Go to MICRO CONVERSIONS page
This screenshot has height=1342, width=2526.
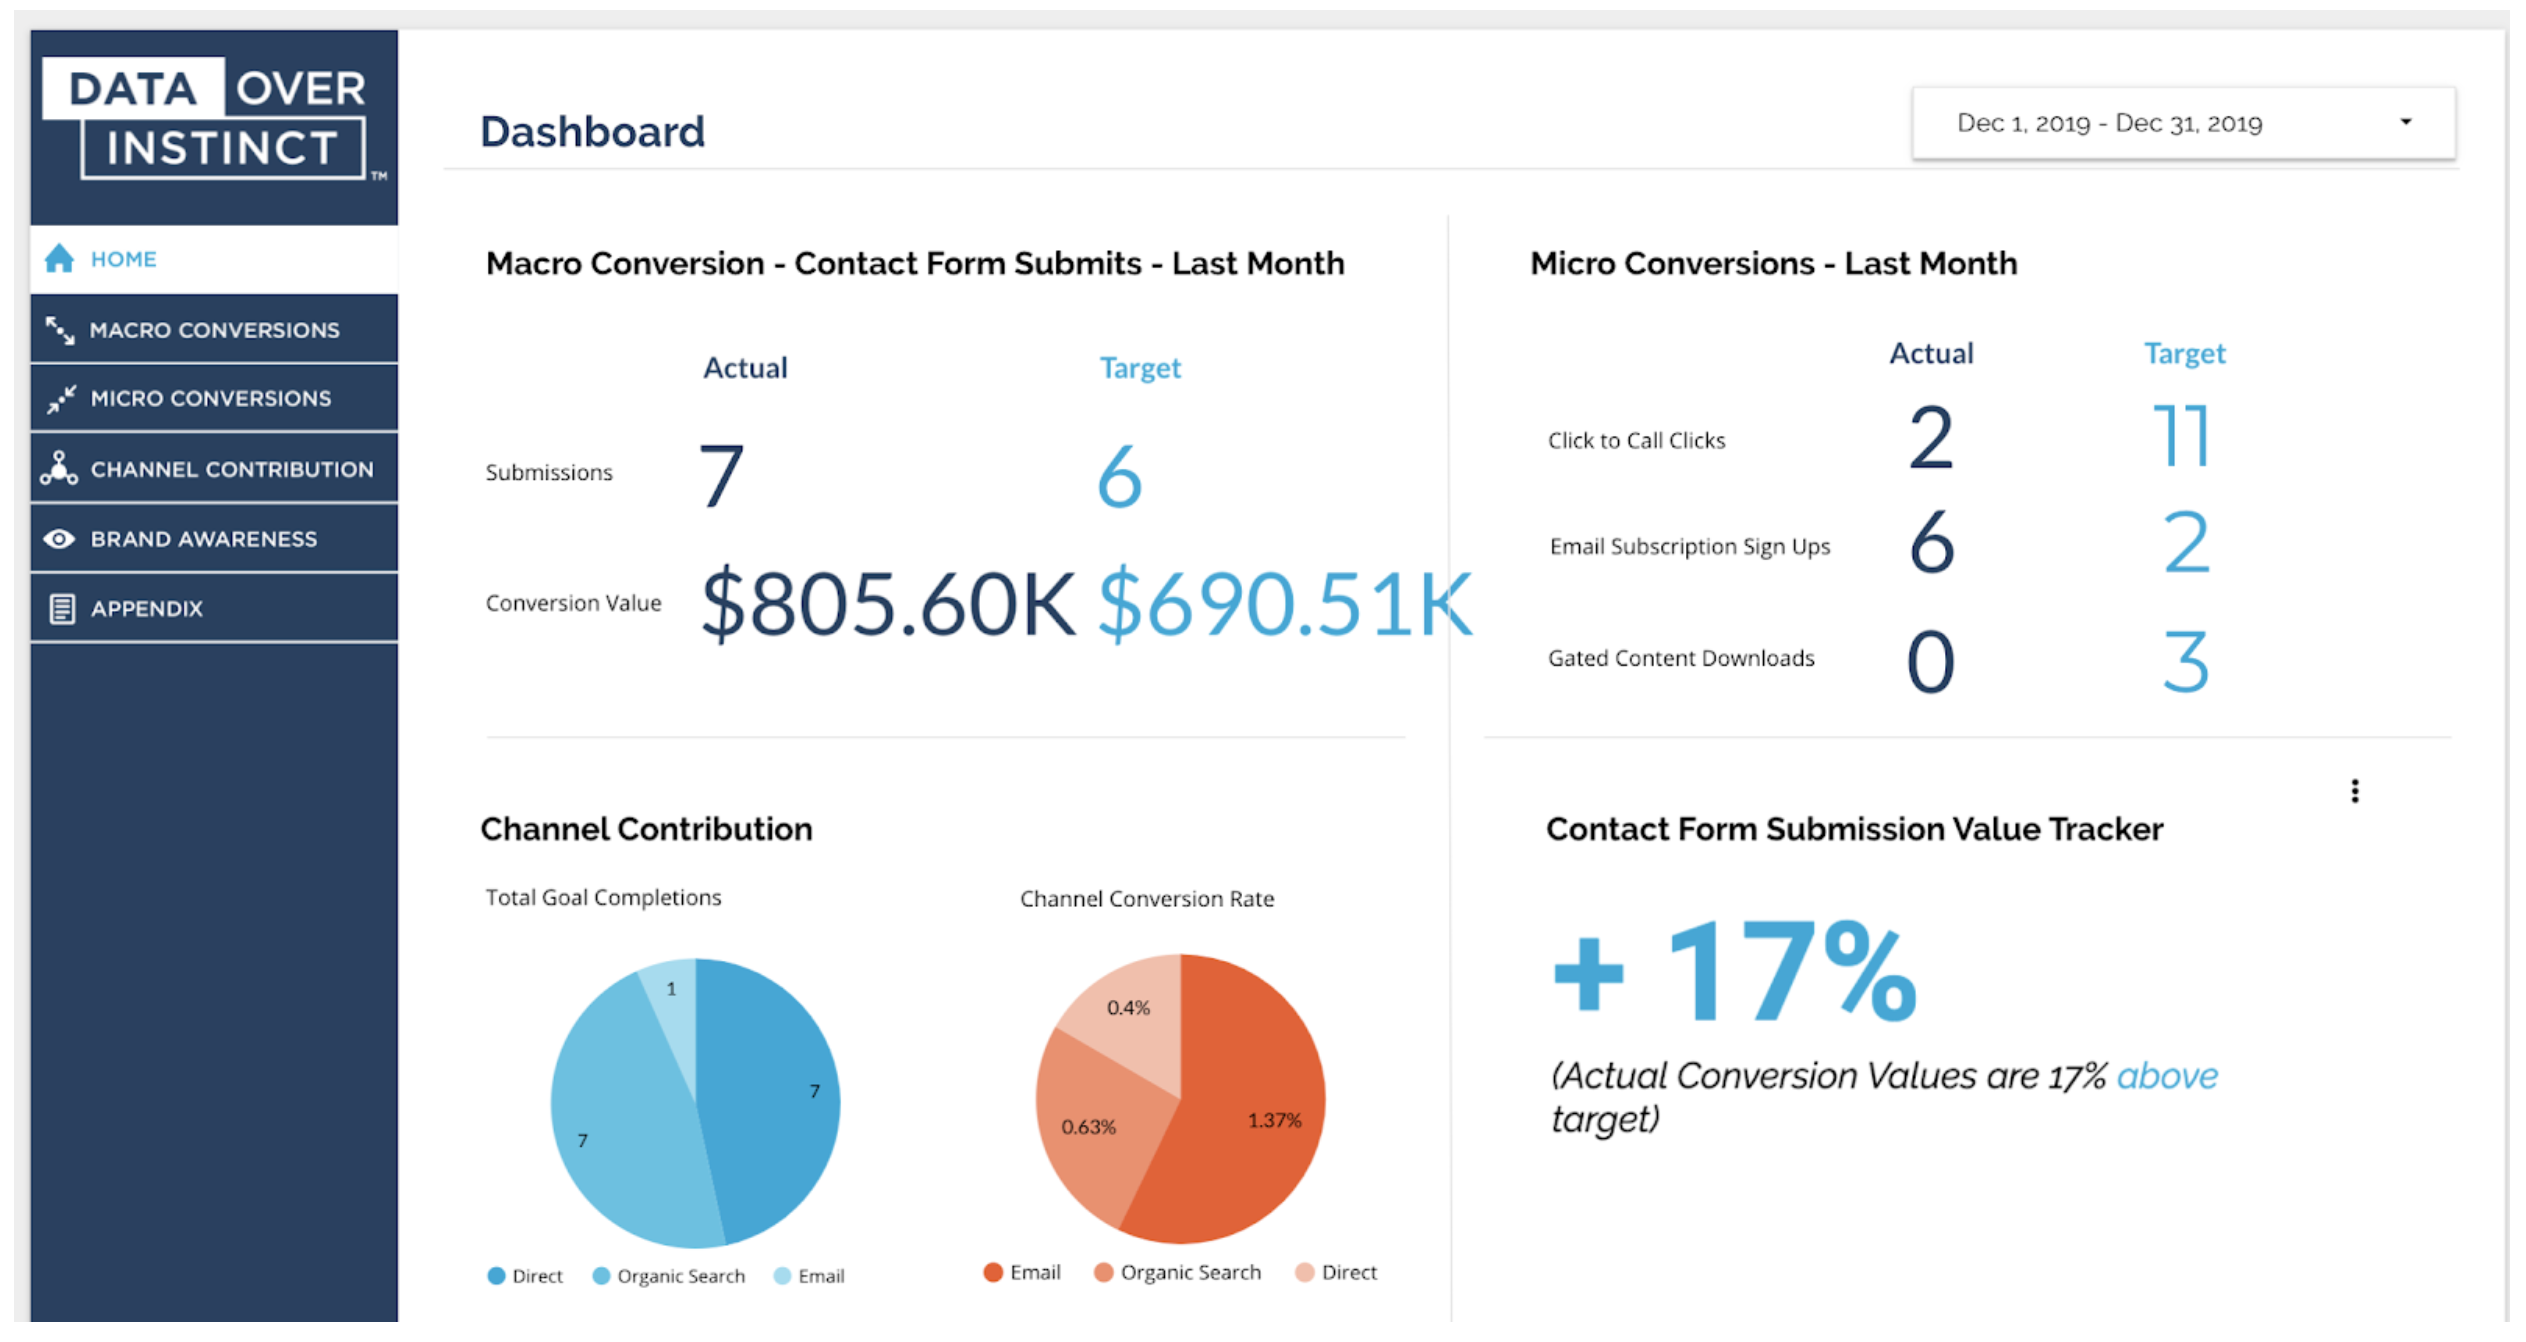(x=214, y=399)
